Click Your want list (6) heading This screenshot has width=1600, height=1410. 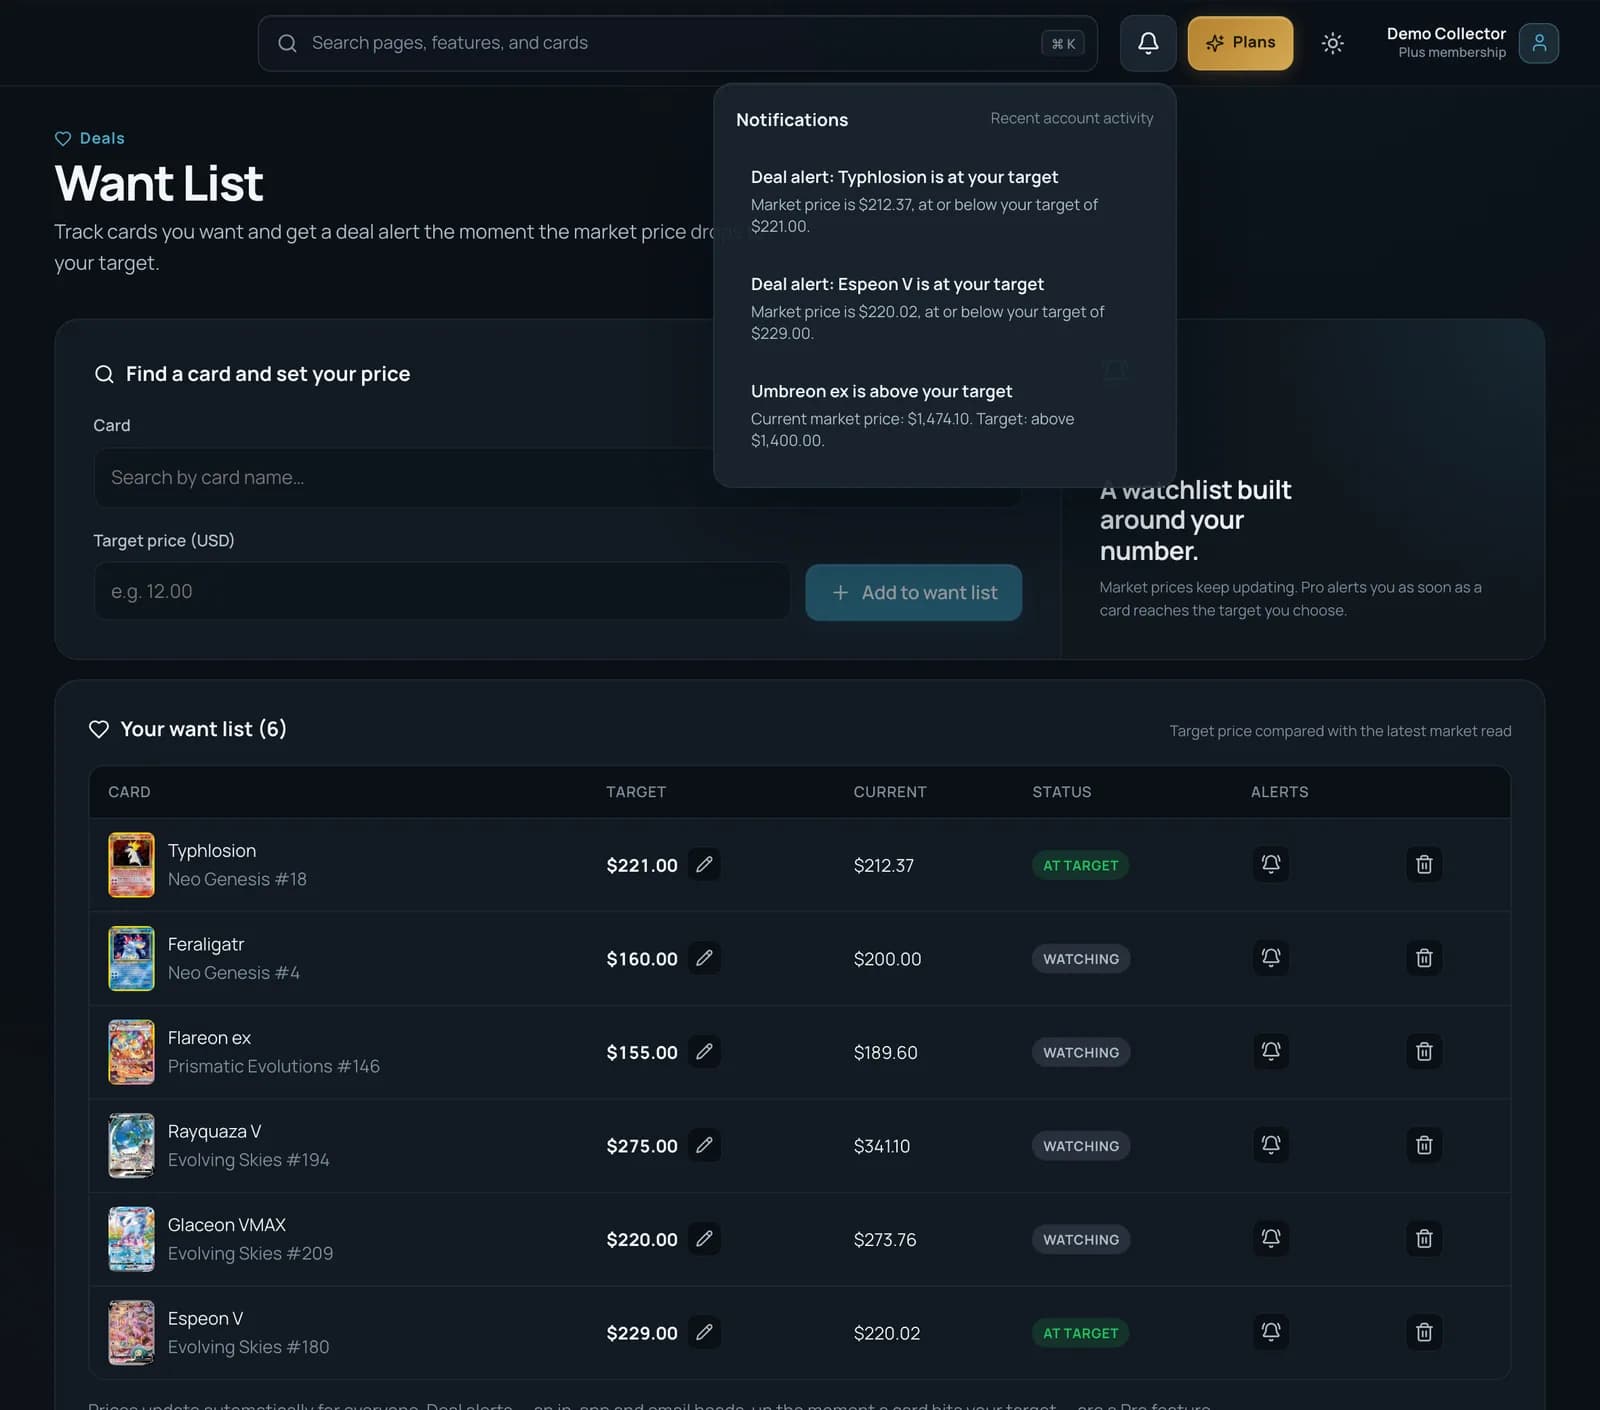tap(204, 729)
